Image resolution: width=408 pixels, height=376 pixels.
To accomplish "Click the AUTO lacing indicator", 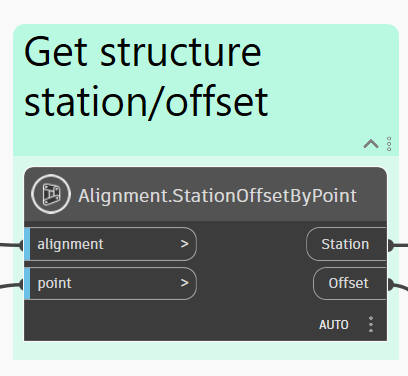I will point(334,325).
